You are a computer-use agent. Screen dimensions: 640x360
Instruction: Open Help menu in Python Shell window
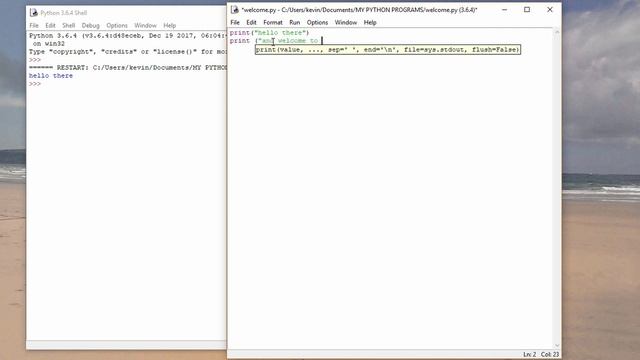(170, 25)
